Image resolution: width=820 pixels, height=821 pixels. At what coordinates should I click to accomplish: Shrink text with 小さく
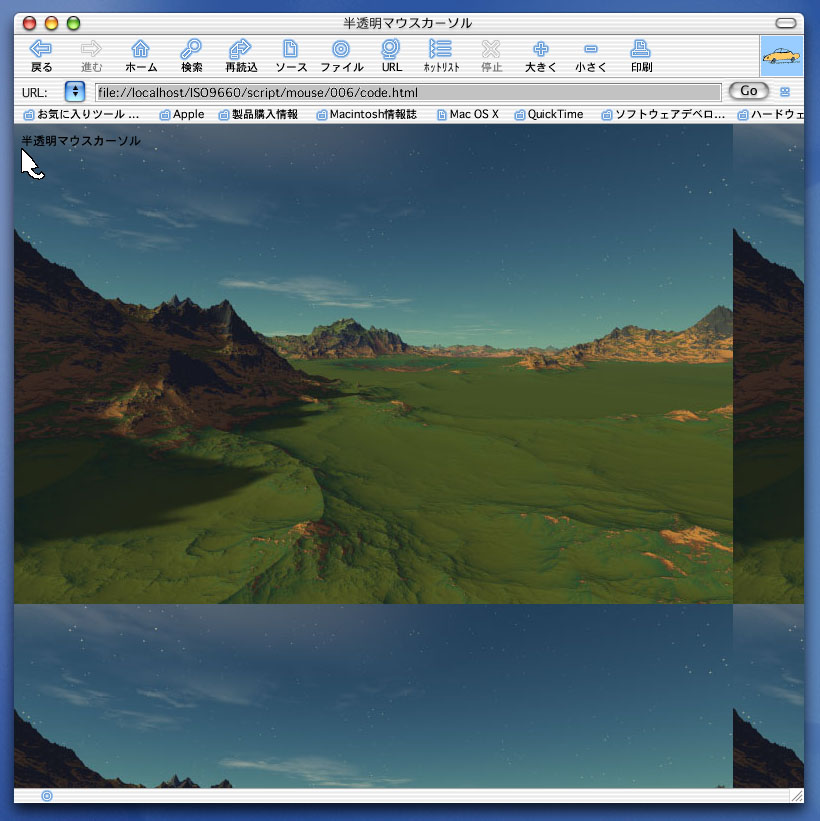[591, 55]
